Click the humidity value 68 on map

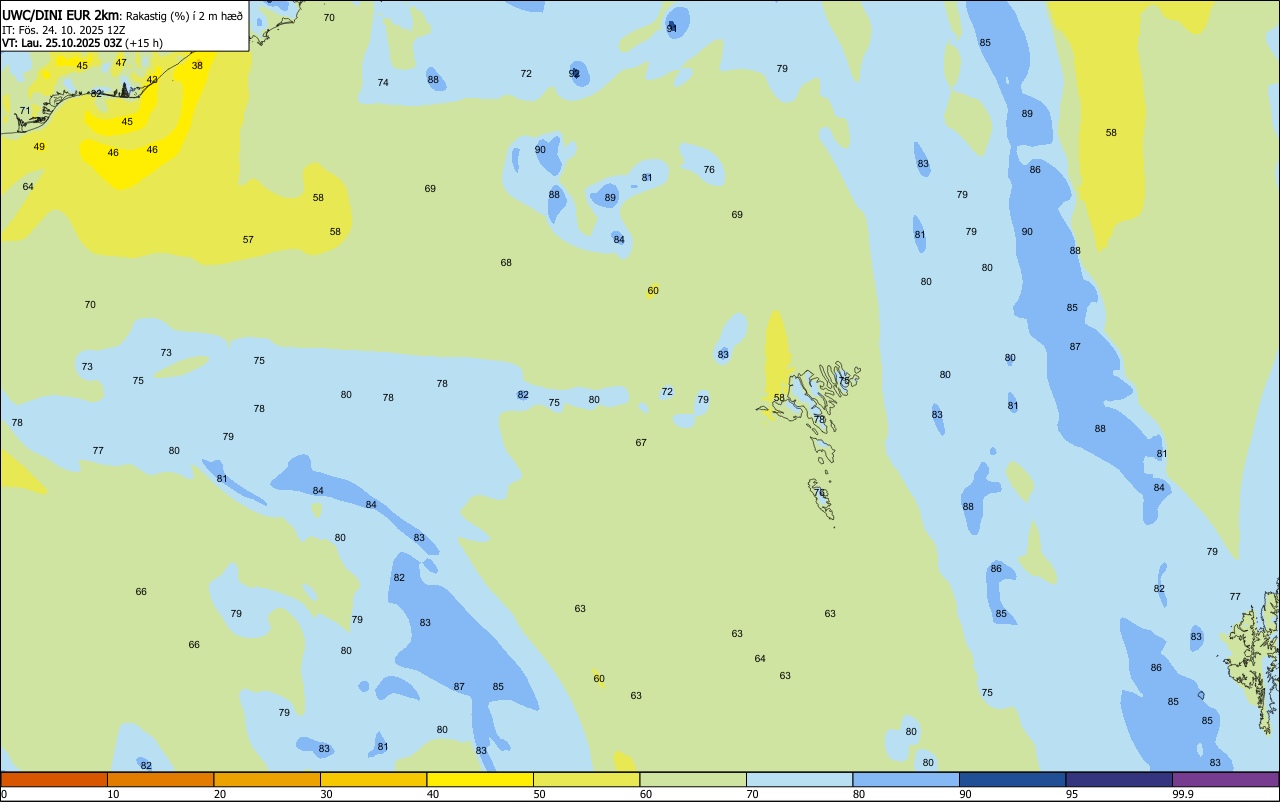(506, 262)
